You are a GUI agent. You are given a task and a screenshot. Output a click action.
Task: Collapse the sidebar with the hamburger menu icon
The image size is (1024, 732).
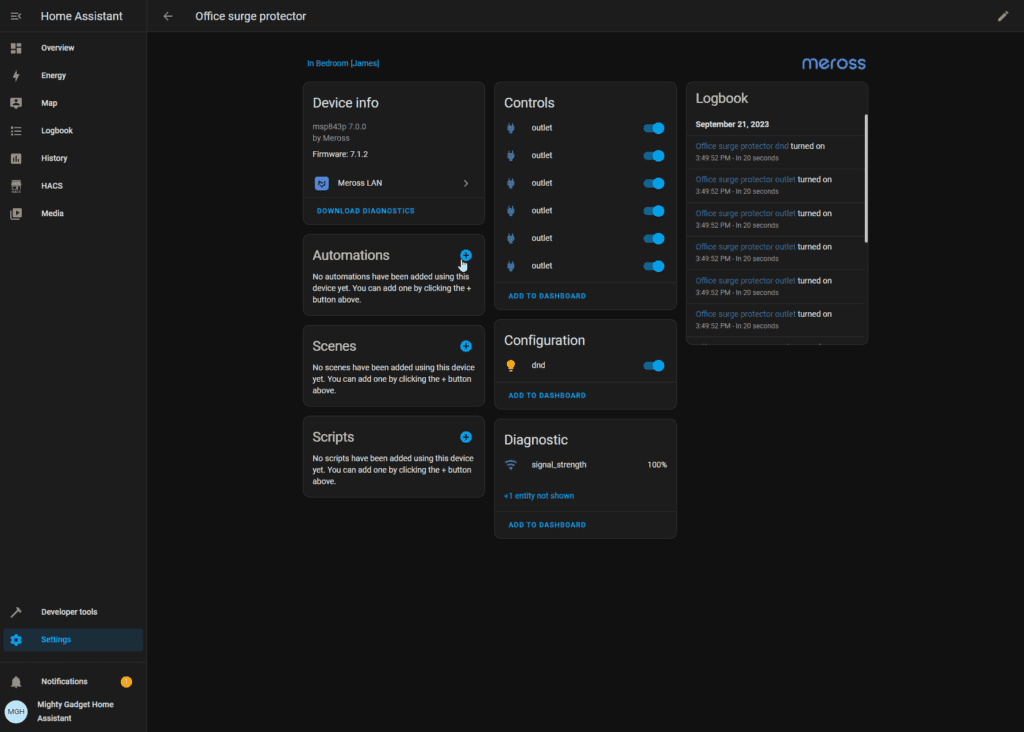click(16, 16)
